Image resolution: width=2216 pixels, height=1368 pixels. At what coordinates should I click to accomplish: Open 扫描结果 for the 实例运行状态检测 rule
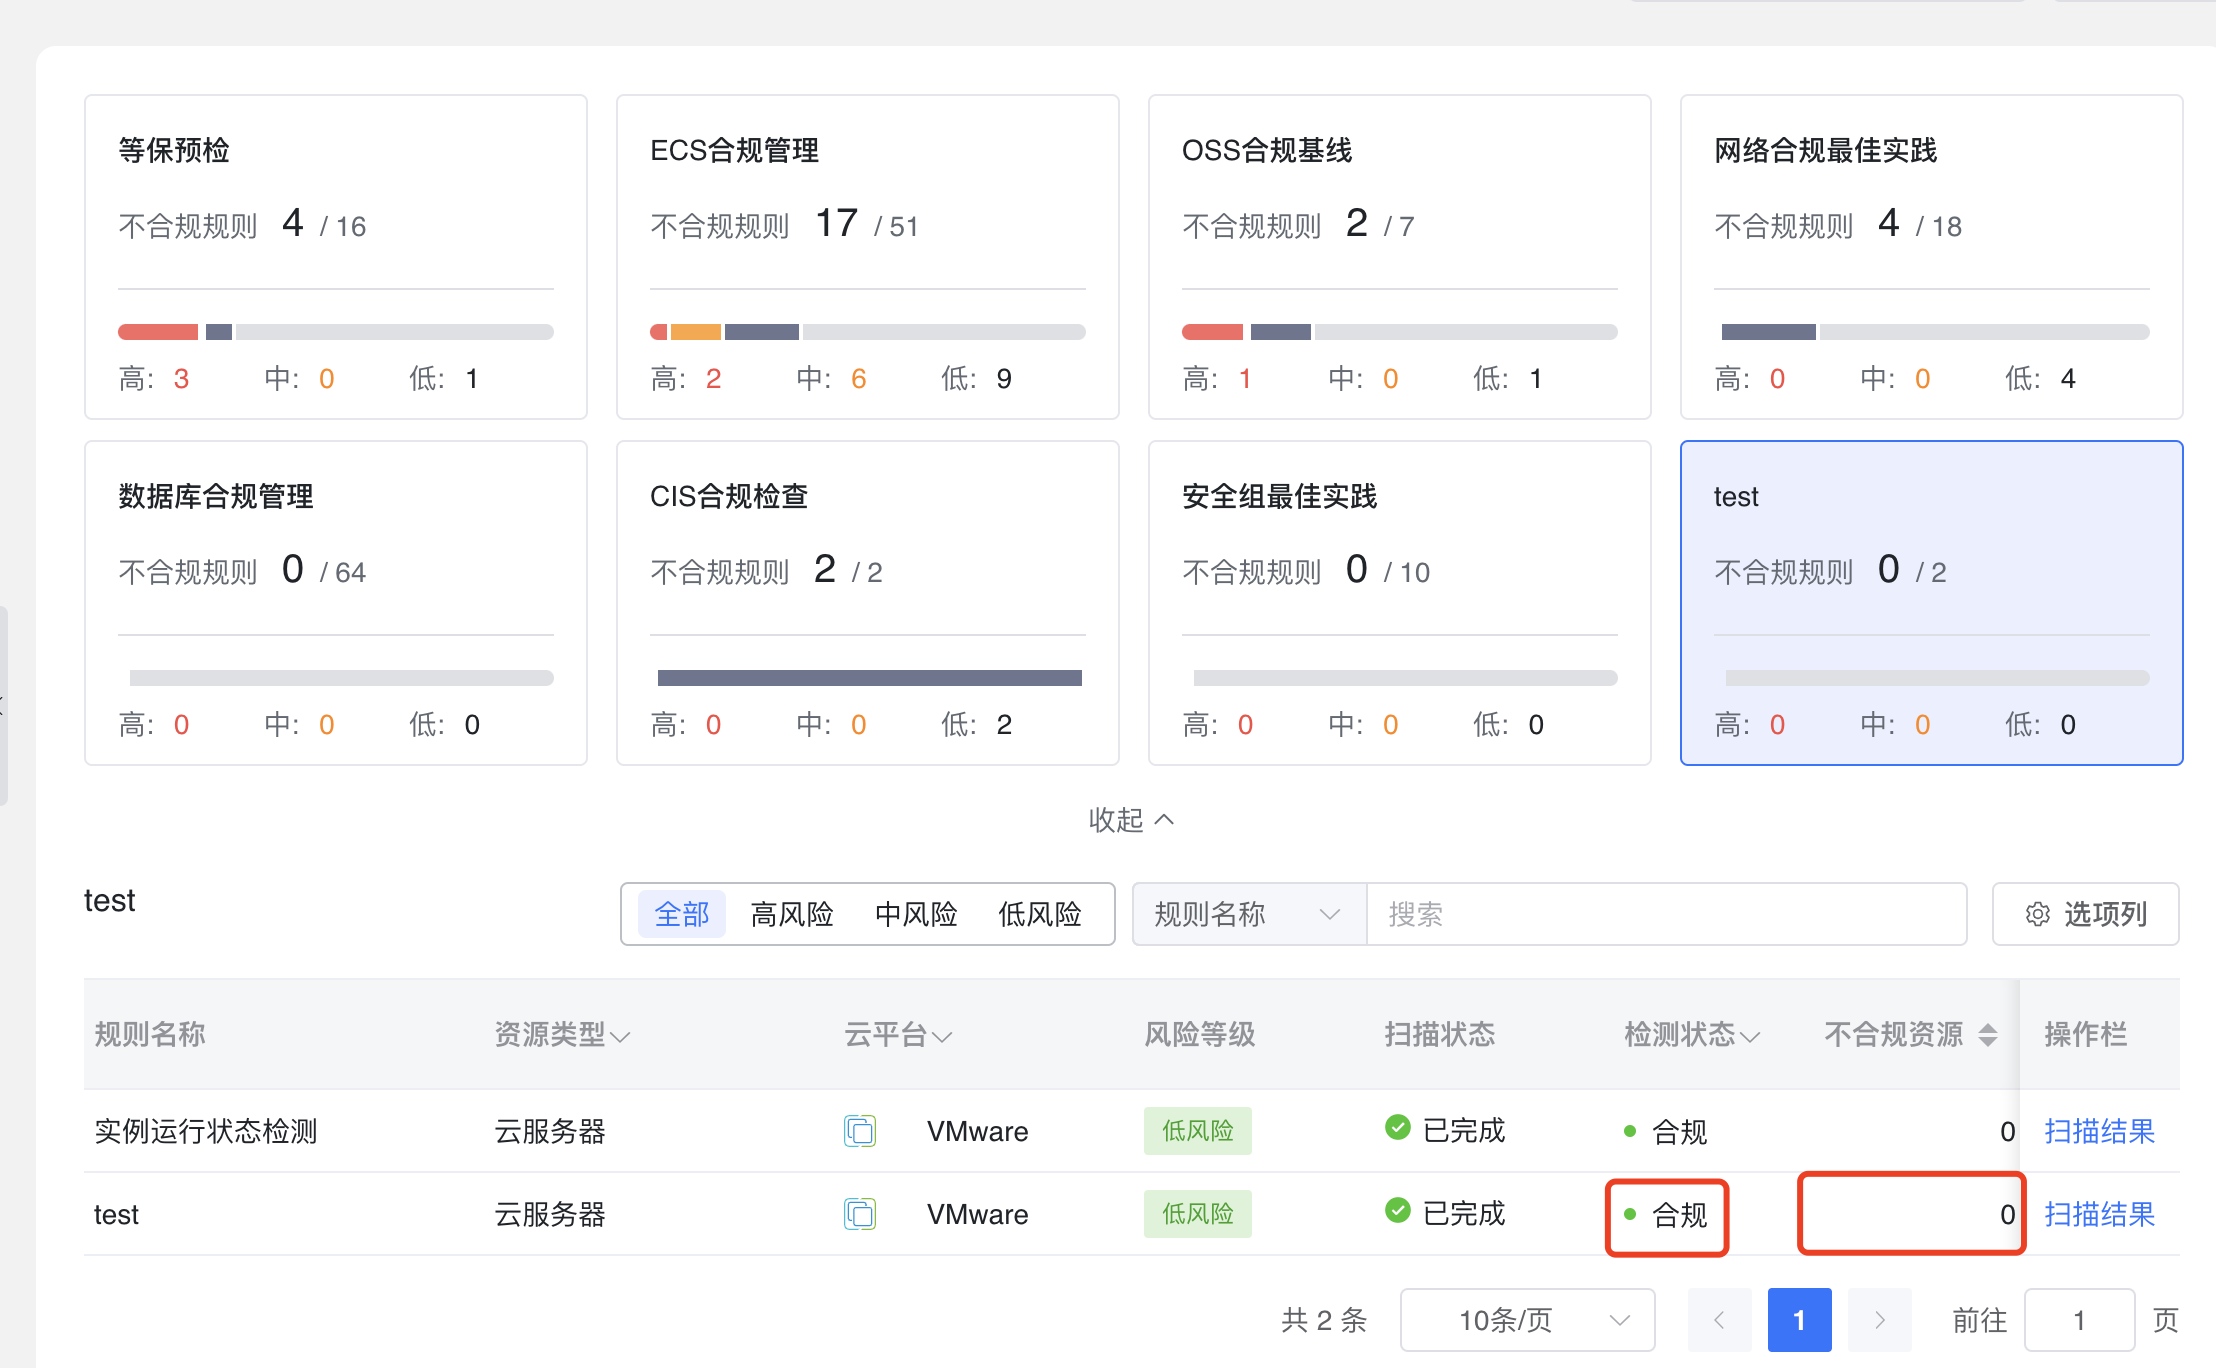pyautogui.click(x=2099, y=1131)
